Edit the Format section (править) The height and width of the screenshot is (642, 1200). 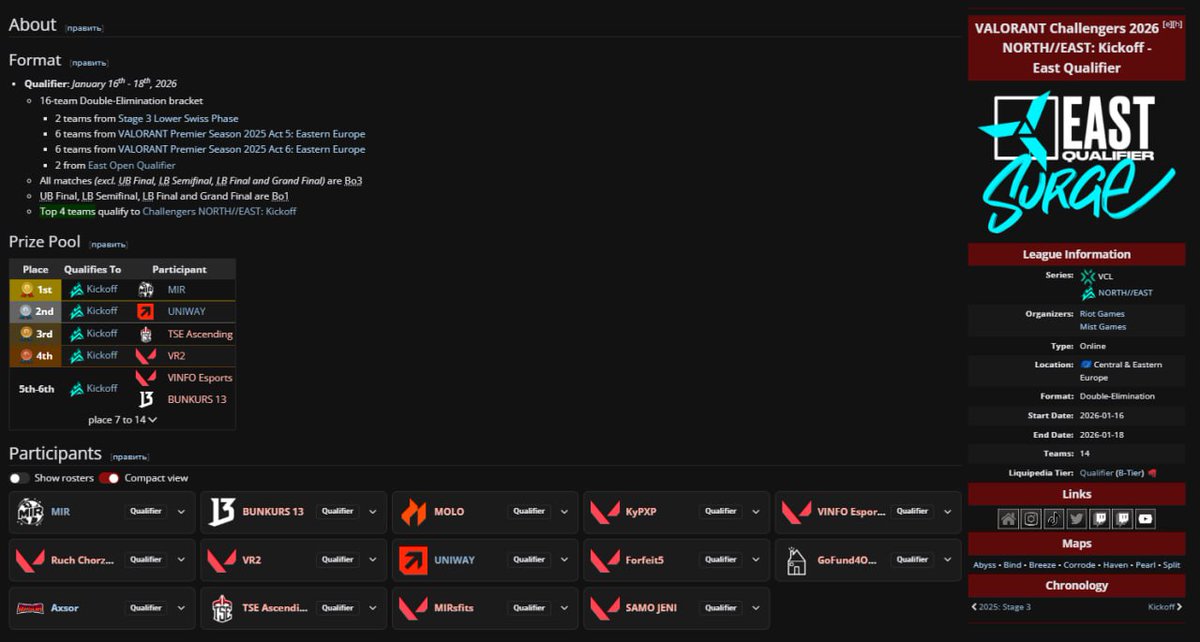pos(89,63)
